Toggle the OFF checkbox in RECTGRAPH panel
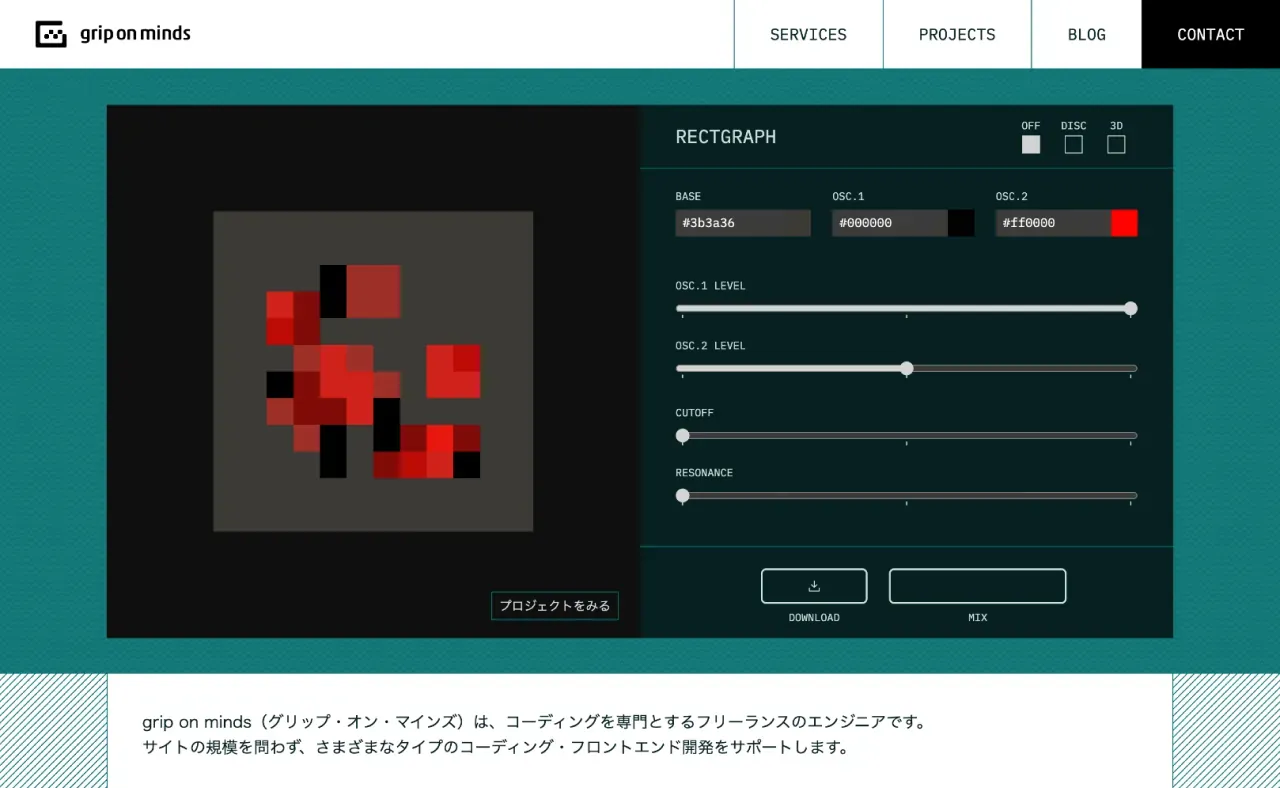Screen dimensions: 1280x788 click(x=1030, y=144)
